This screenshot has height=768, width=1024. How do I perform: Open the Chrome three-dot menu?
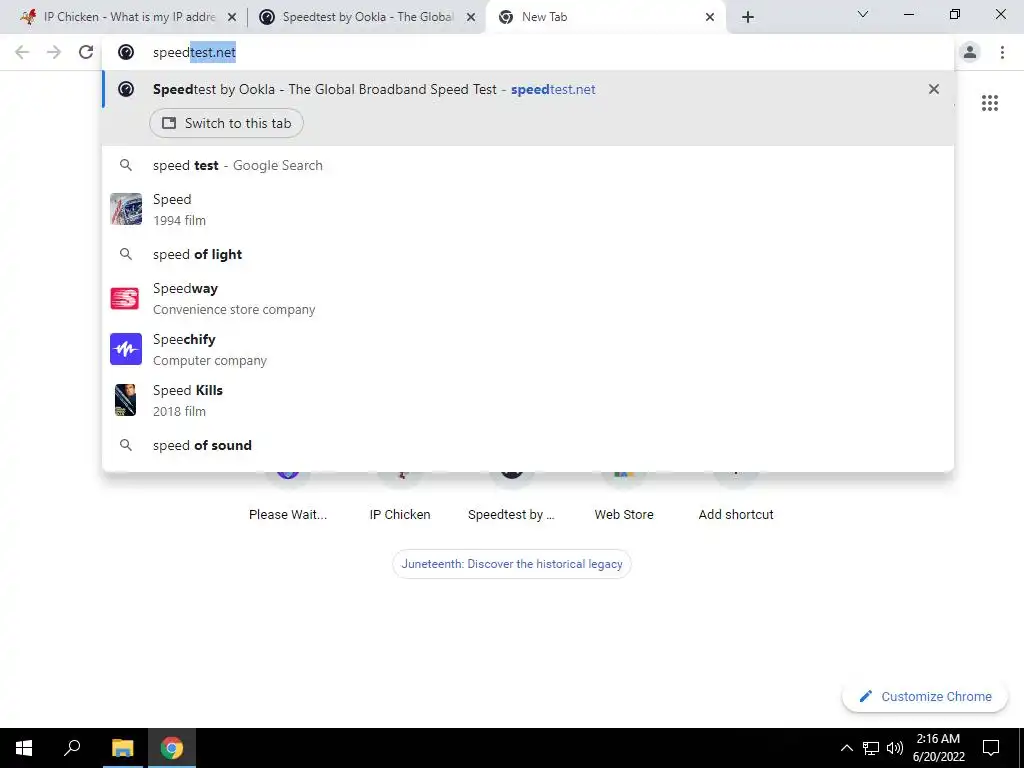coord(1002,52)
